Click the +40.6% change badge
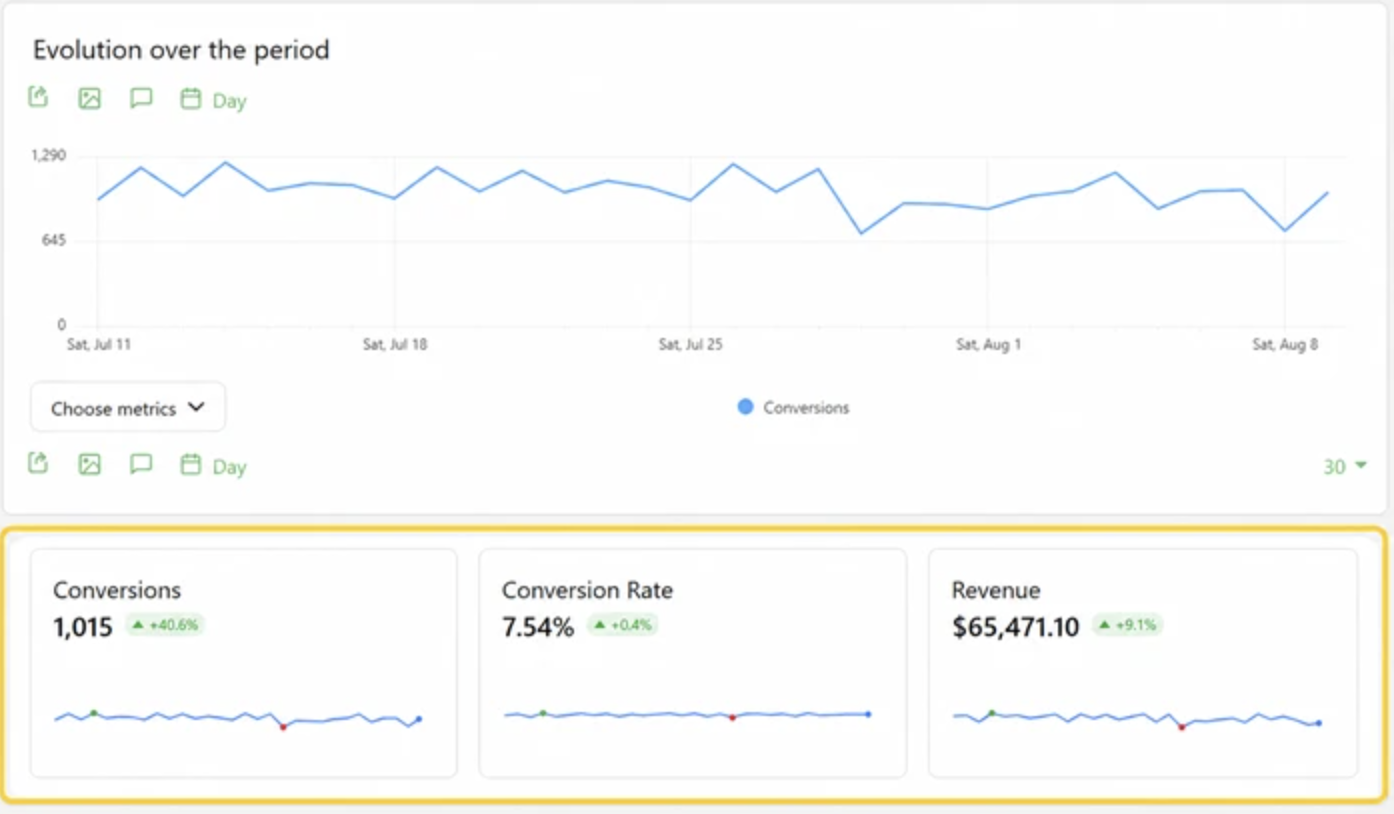The height and width of the screenshot is (814, 1394). (165, 625)
